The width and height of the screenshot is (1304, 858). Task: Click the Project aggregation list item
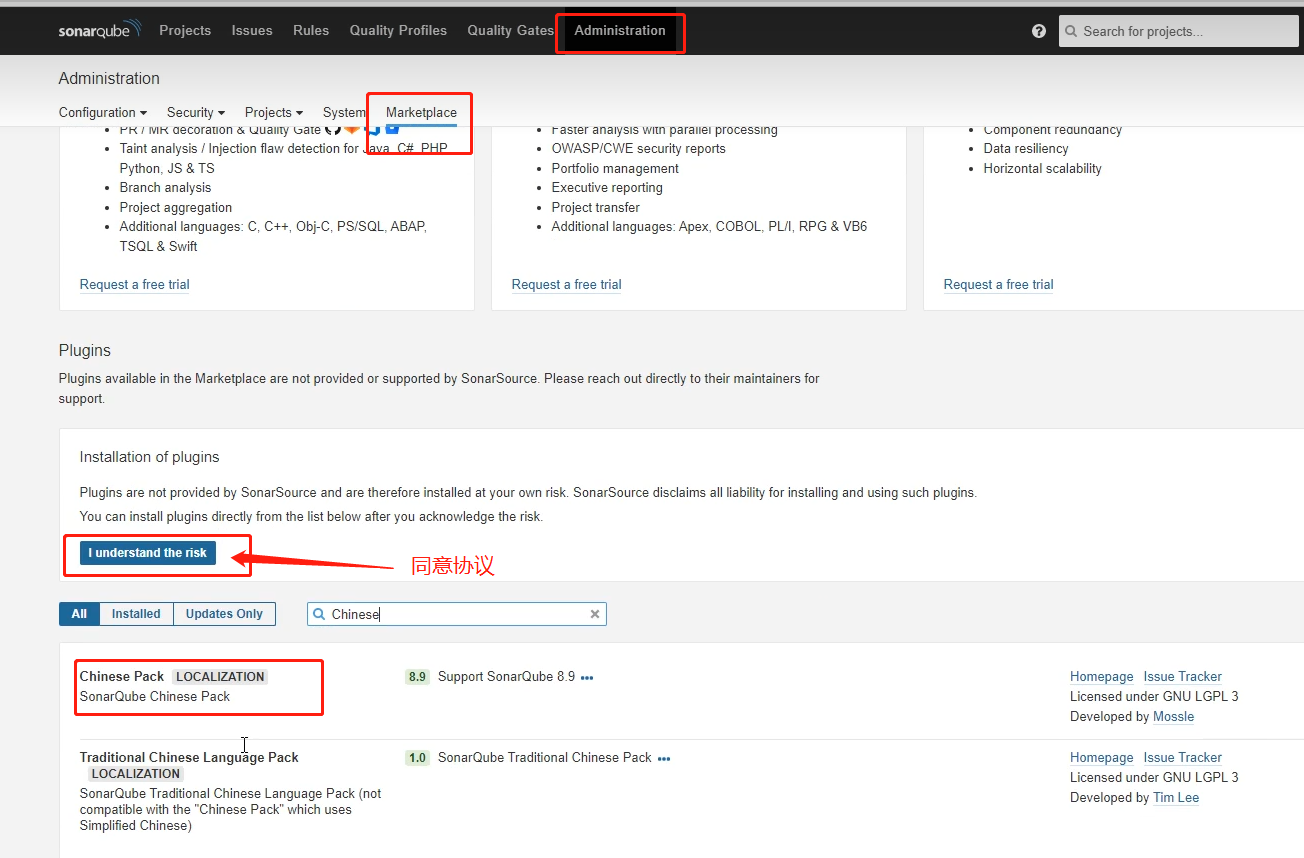176,207
